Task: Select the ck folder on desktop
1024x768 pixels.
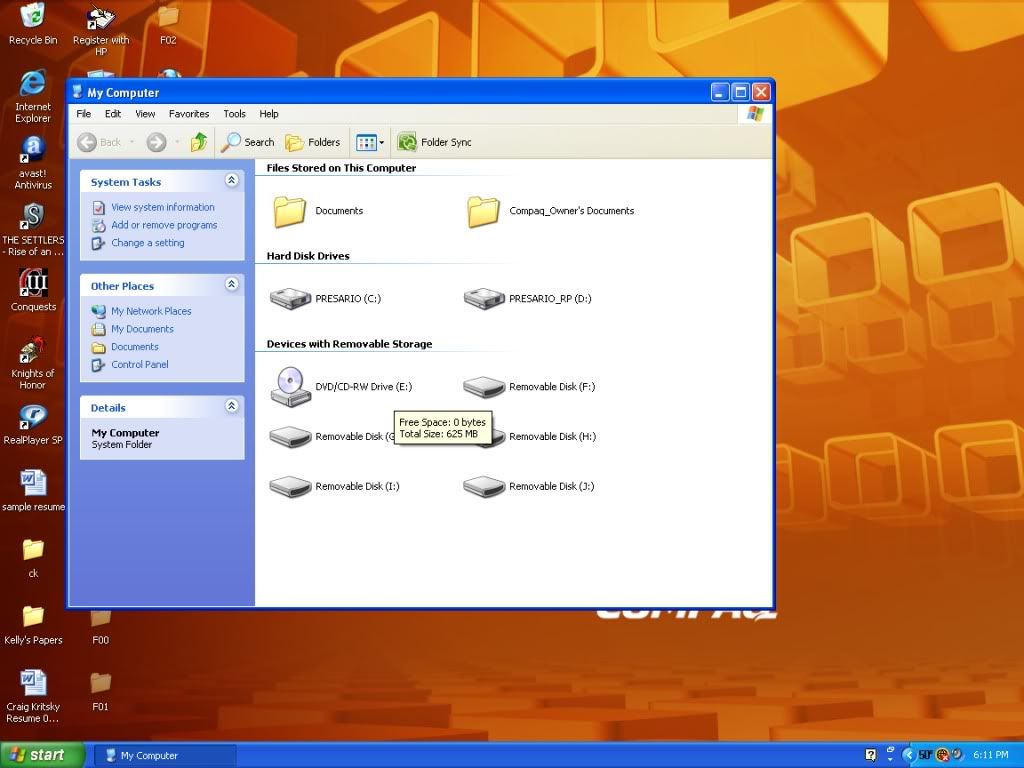Action: 33,558
